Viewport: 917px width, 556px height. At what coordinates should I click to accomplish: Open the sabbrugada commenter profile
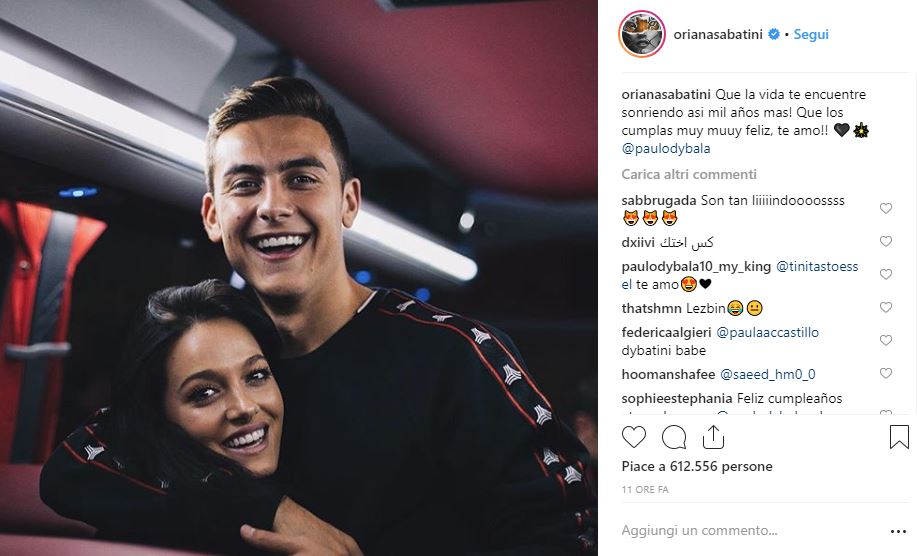point(658,200)
